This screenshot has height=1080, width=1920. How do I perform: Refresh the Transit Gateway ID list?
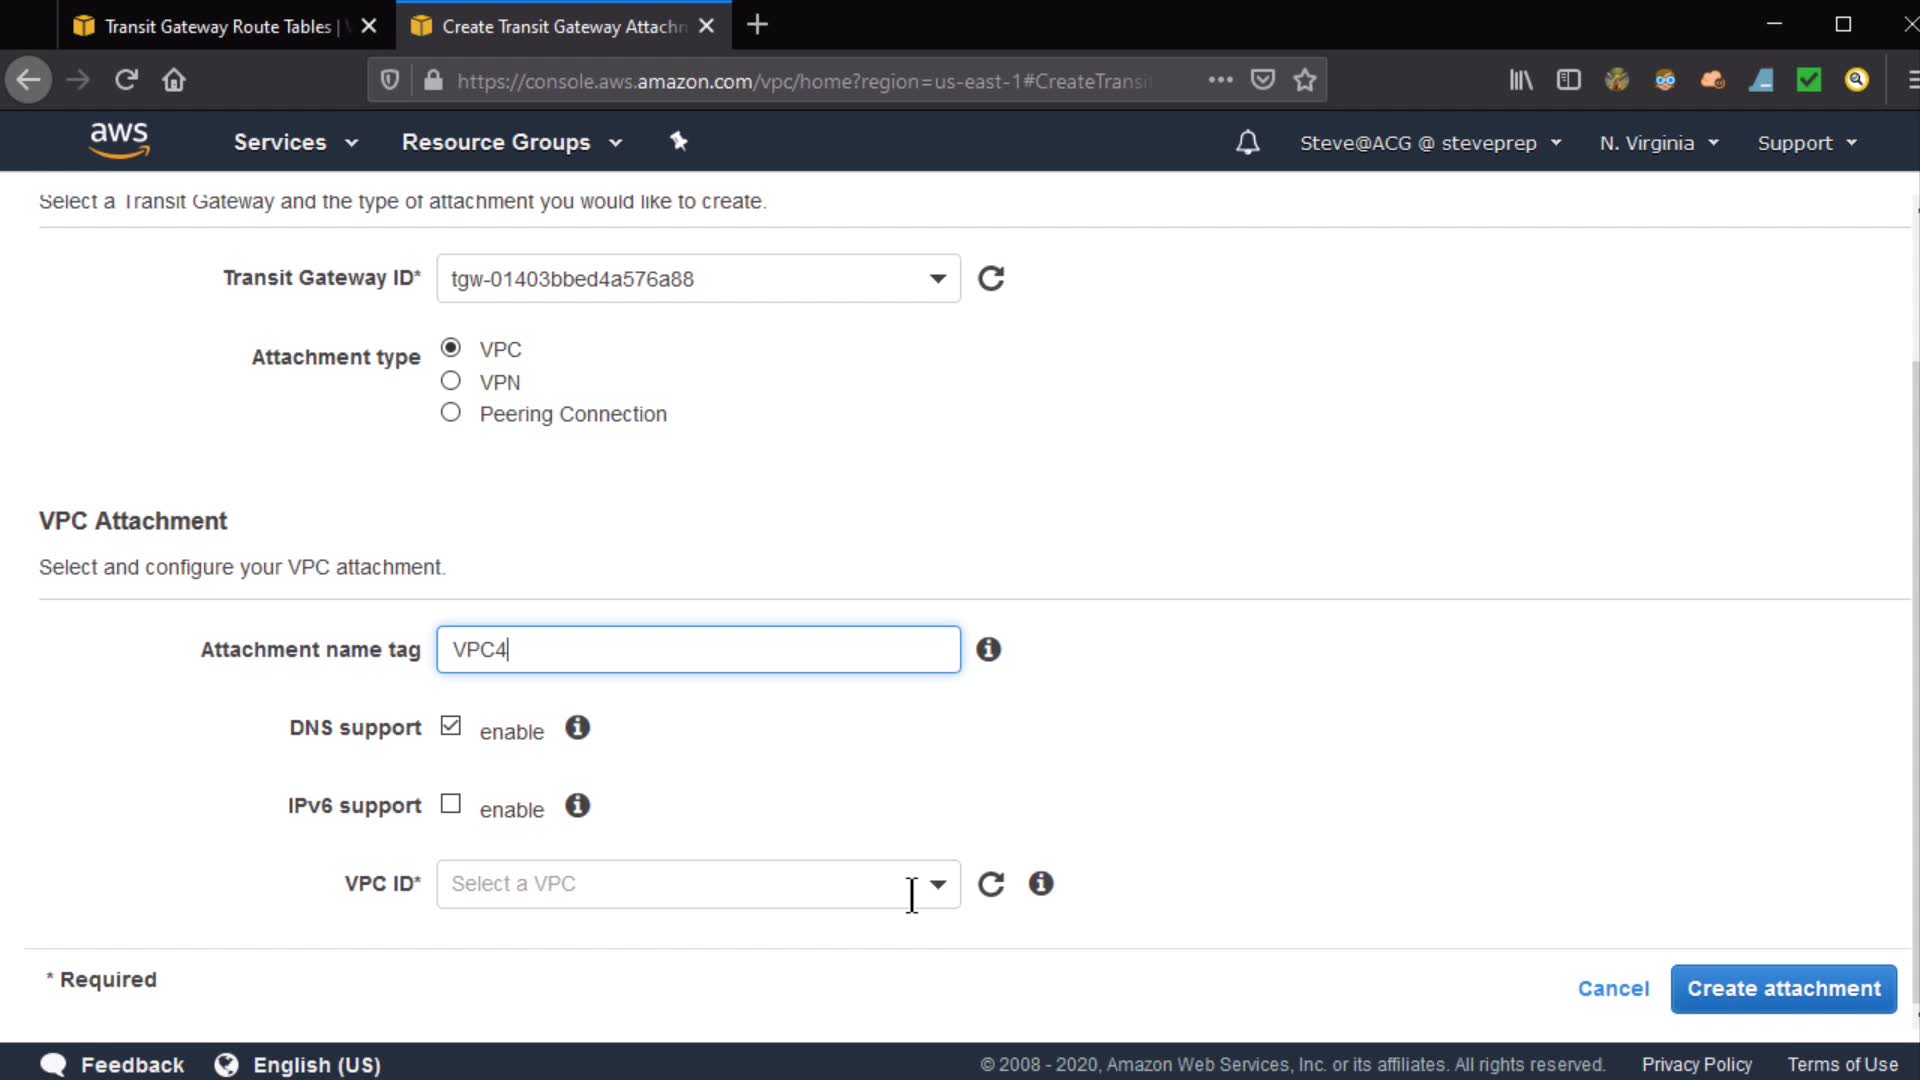click(990, 278)
